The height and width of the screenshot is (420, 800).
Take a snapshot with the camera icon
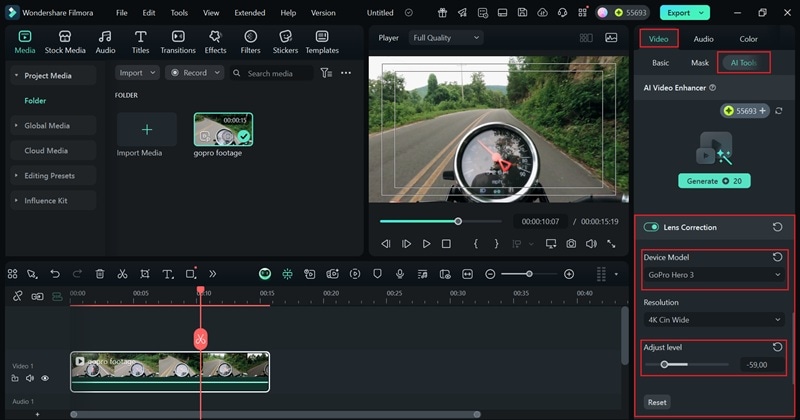[x=571, y=244]
